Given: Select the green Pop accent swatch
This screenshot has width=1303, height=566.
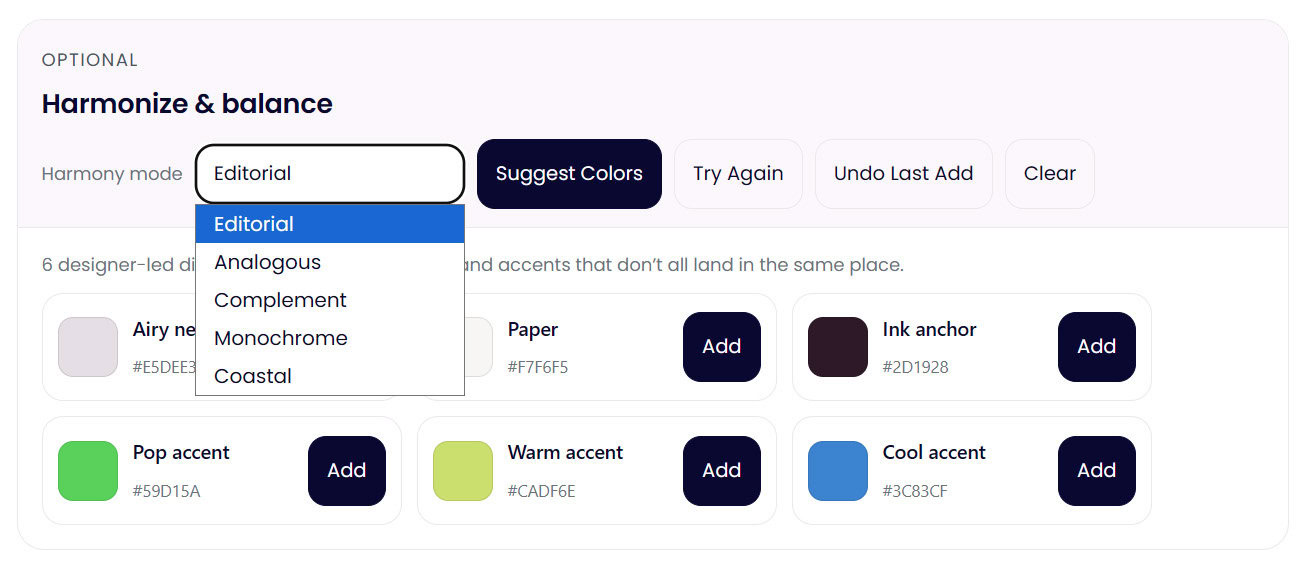Looking at the screenshot, I should [88, 471].
